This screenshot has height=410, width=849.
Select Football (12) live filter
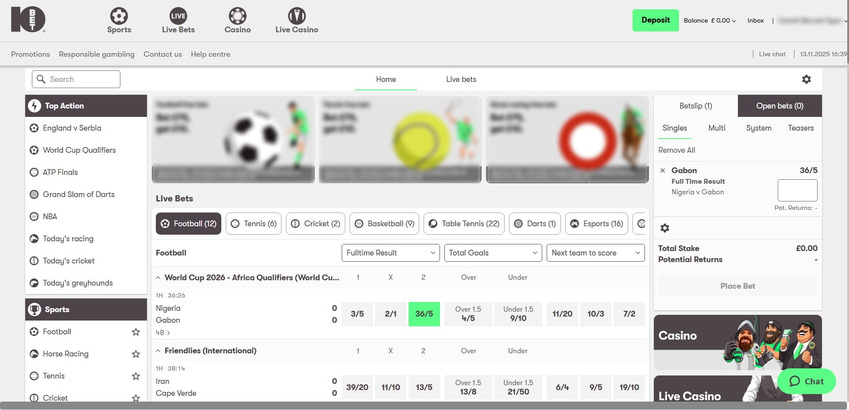click(x=188, y=224)
